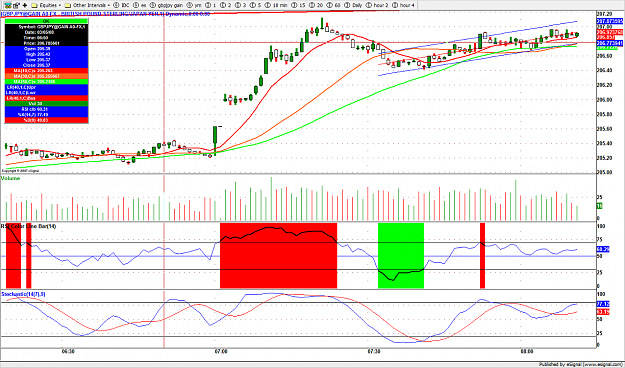
Task: Select the es toolbar shortcut
Action: click(x=140, y=6)
